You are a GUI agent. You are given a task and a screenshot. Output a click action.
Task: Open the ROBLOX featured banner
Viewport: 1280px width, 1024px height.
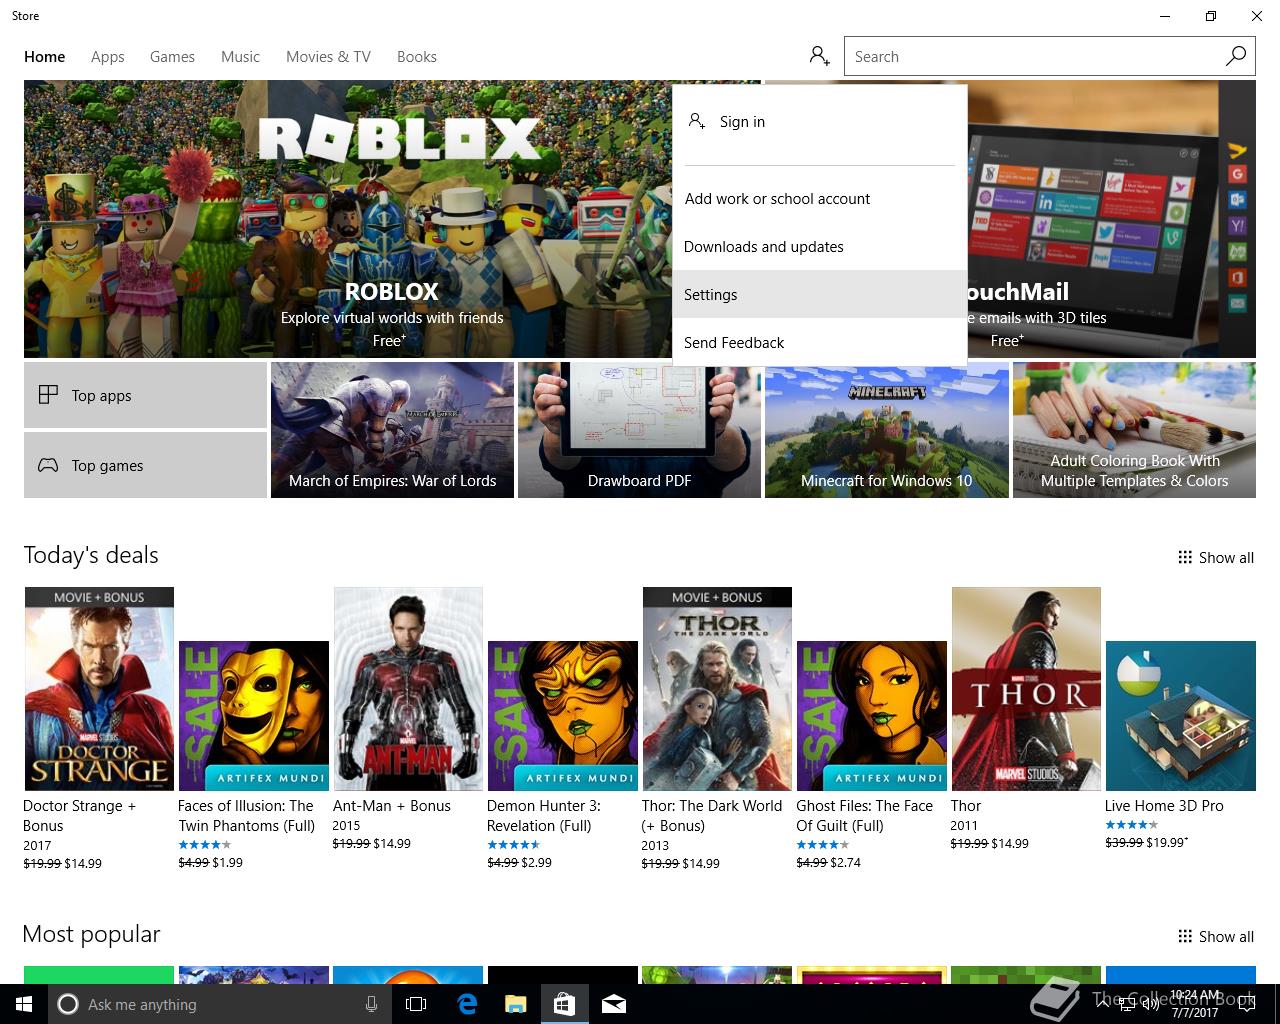(x=347, y=219)
